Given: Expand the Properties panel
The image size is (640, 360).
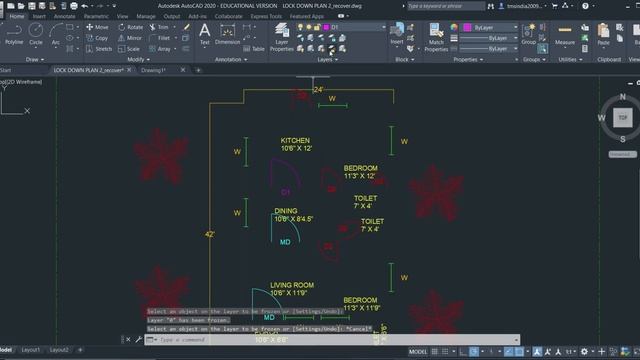Looking at the screenshot, I should (x=468, y=60).
